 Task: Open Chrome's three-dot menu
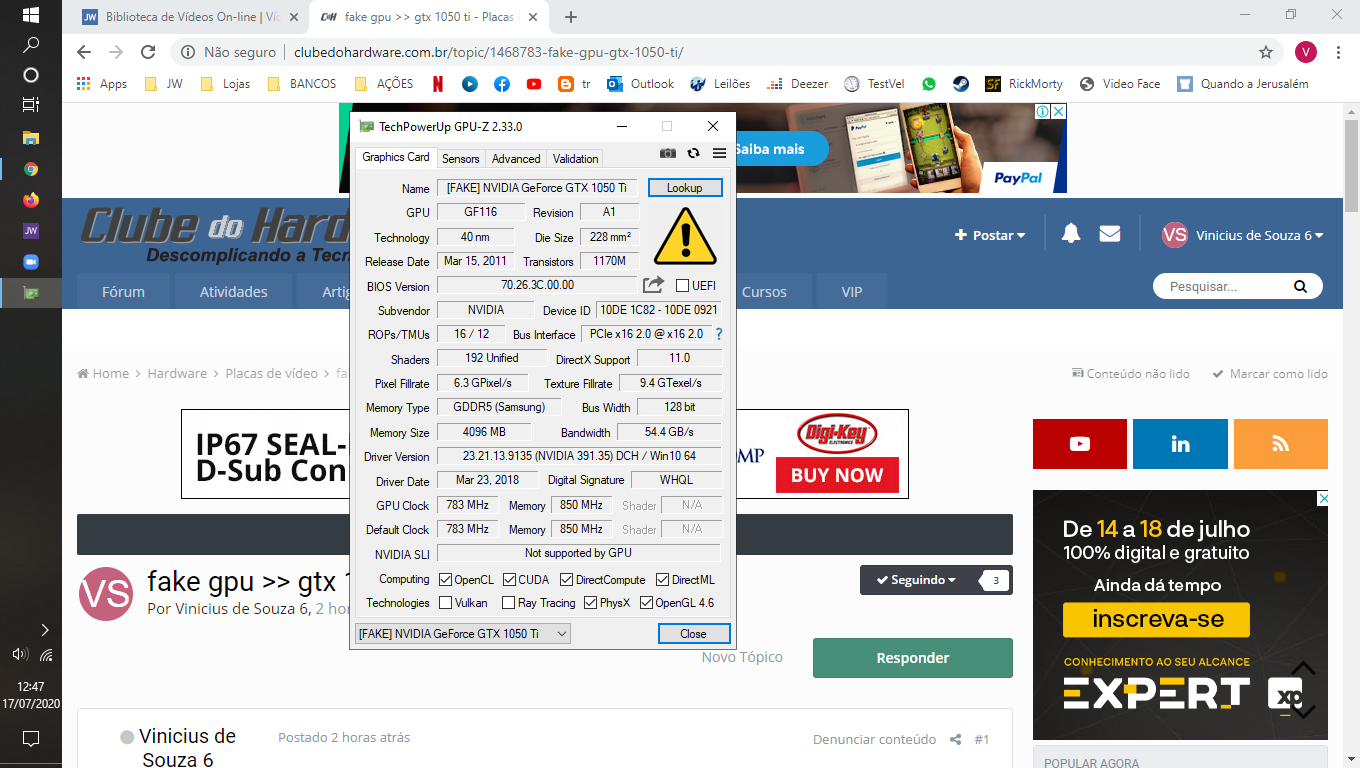coord(1338,52)
